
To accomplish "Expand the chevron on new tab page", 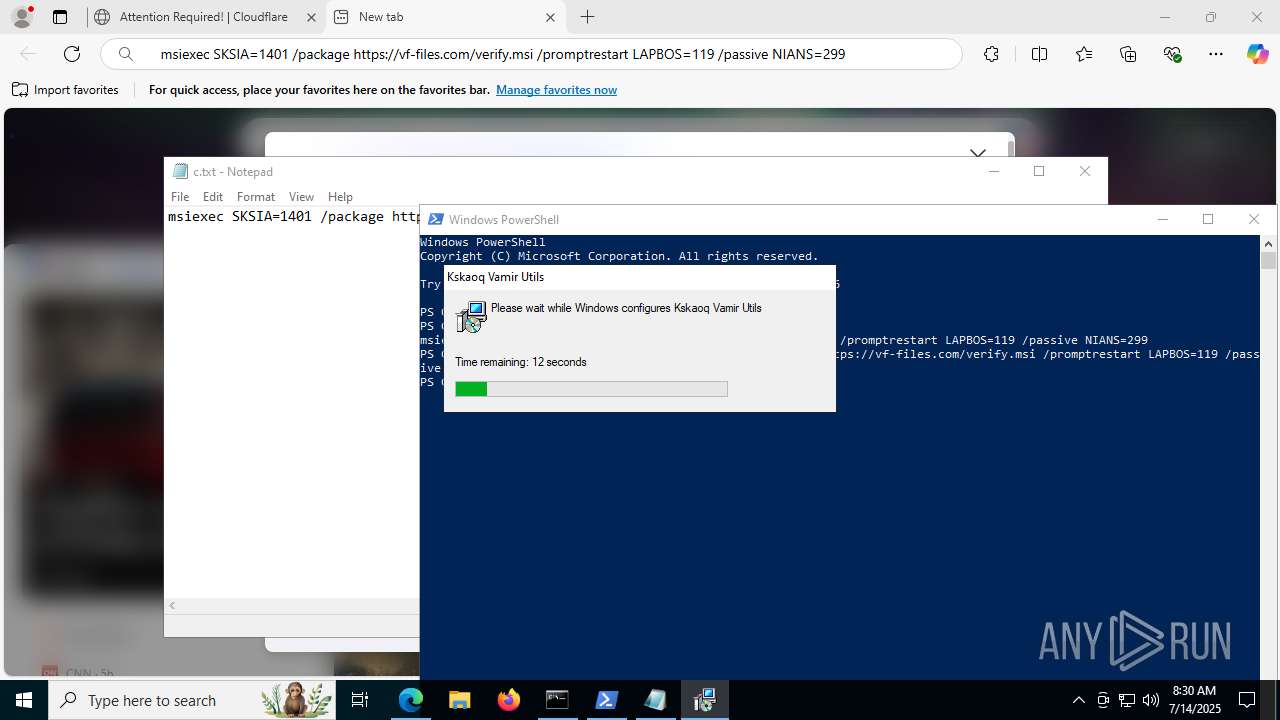I will [978, 153].
